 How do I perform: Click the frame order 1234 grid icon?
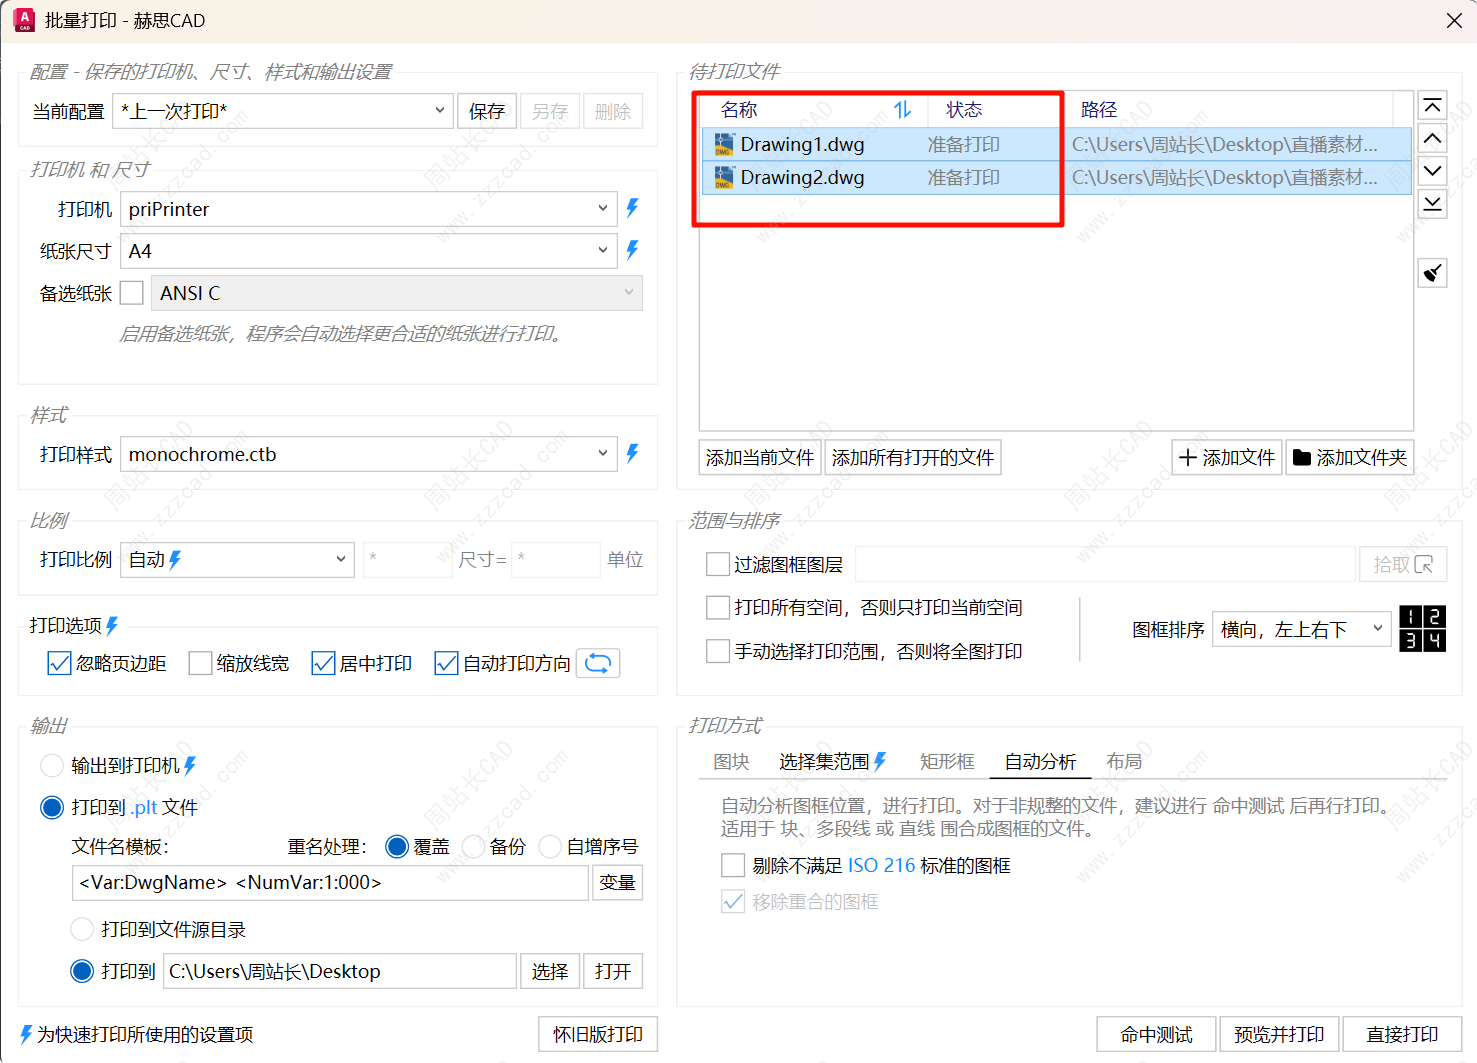(1421, 629)
